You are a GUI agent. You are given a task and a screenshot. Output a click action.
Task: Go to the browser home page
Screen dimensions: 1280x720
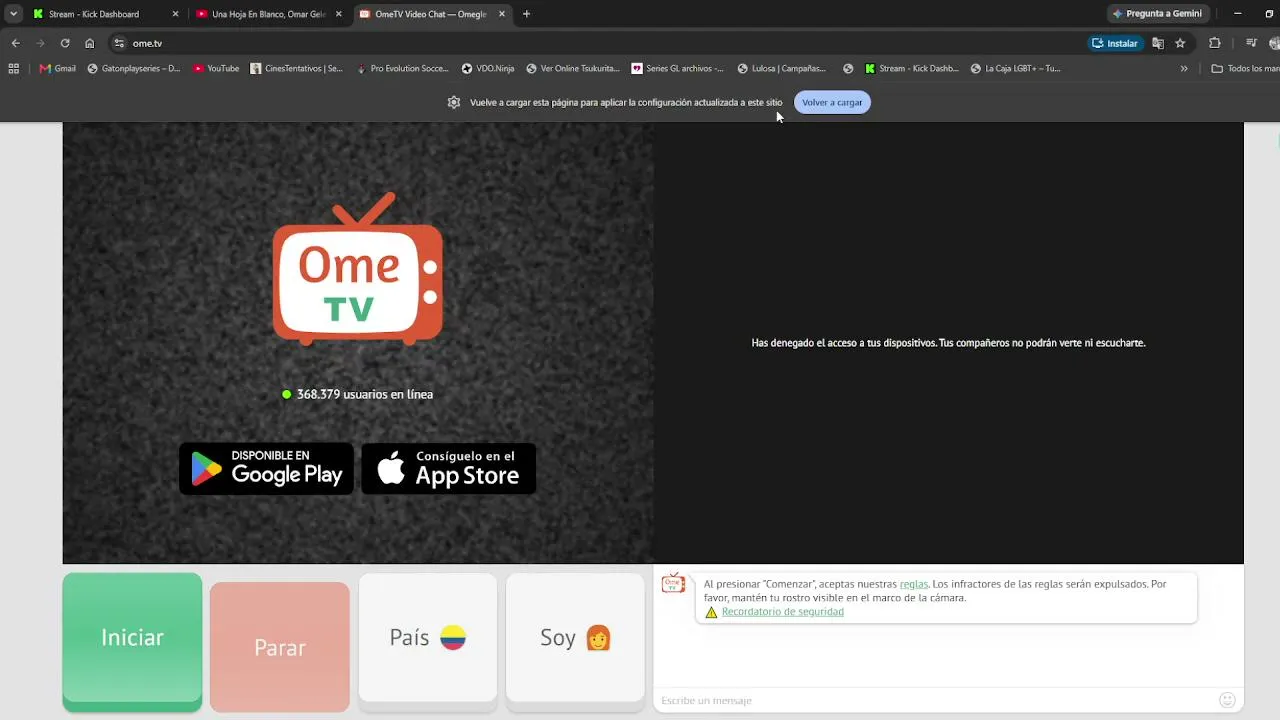tap(90, 43)
